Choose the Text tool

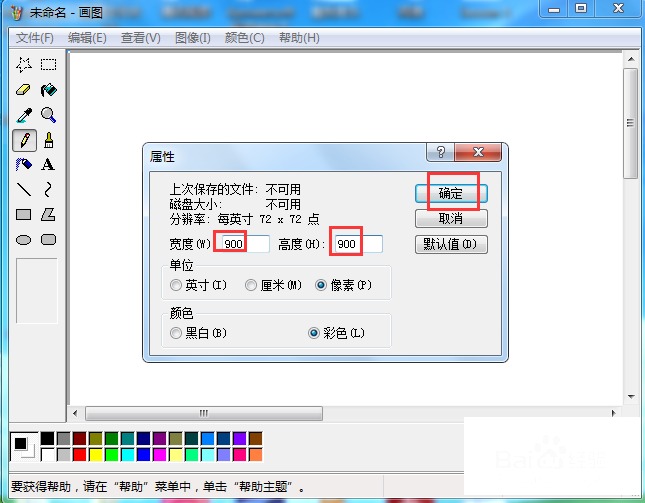point(48,165)
